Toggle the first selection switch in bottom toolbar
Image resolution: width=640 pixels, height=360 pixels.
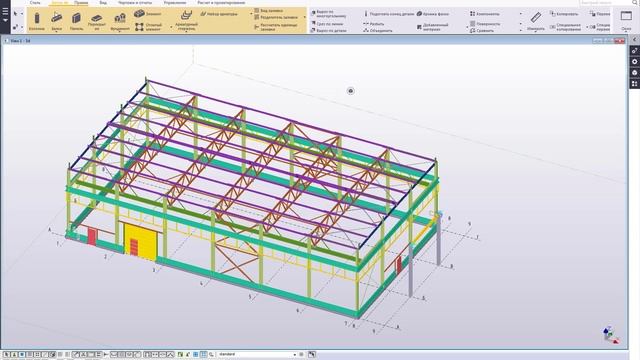[x=7, y=355]
